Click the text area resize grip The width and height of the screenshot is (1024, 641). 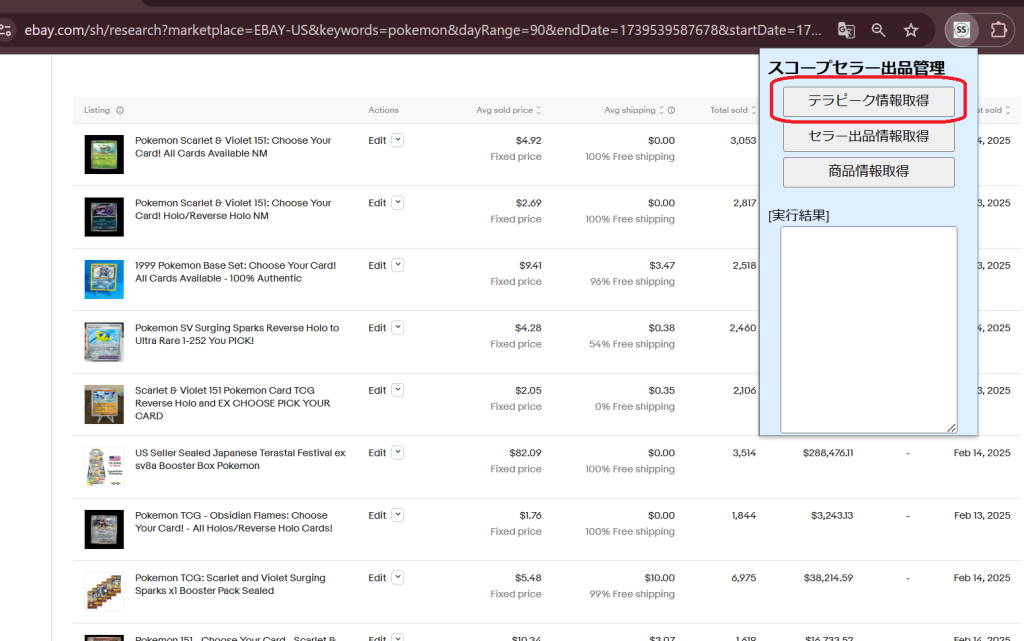pyautogui.click(x=952, y=428)
